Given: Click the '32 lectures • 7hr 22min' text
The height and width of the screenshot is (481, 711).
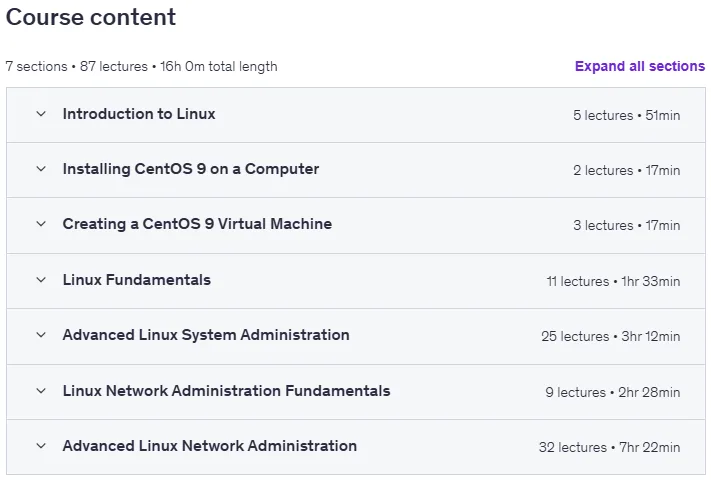Looking at the screenshot, I should click(609, 447).
